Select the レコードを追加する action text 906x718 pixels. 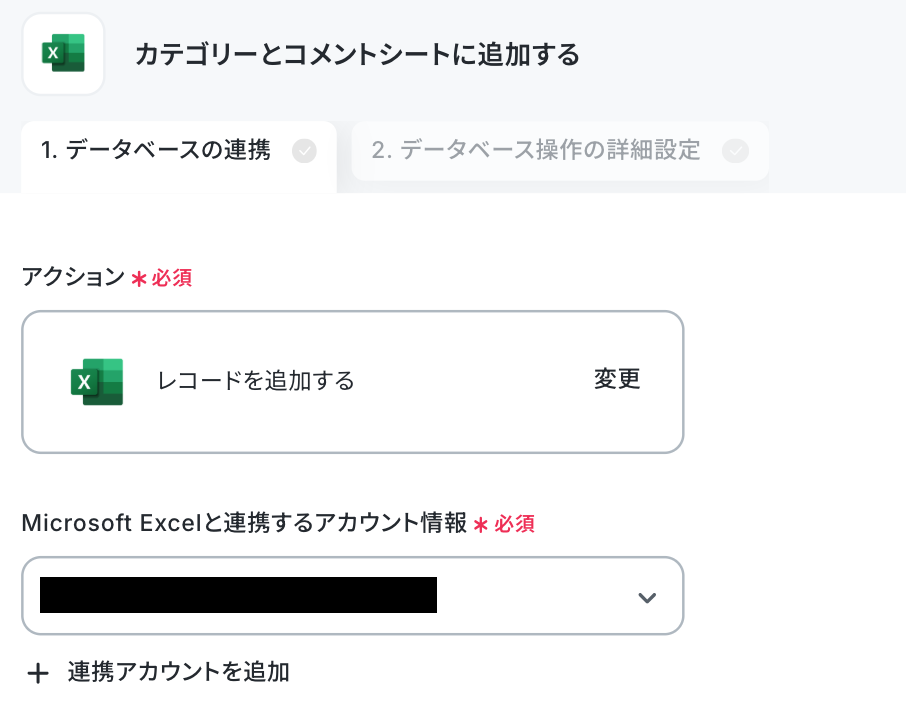click(256, 381)
